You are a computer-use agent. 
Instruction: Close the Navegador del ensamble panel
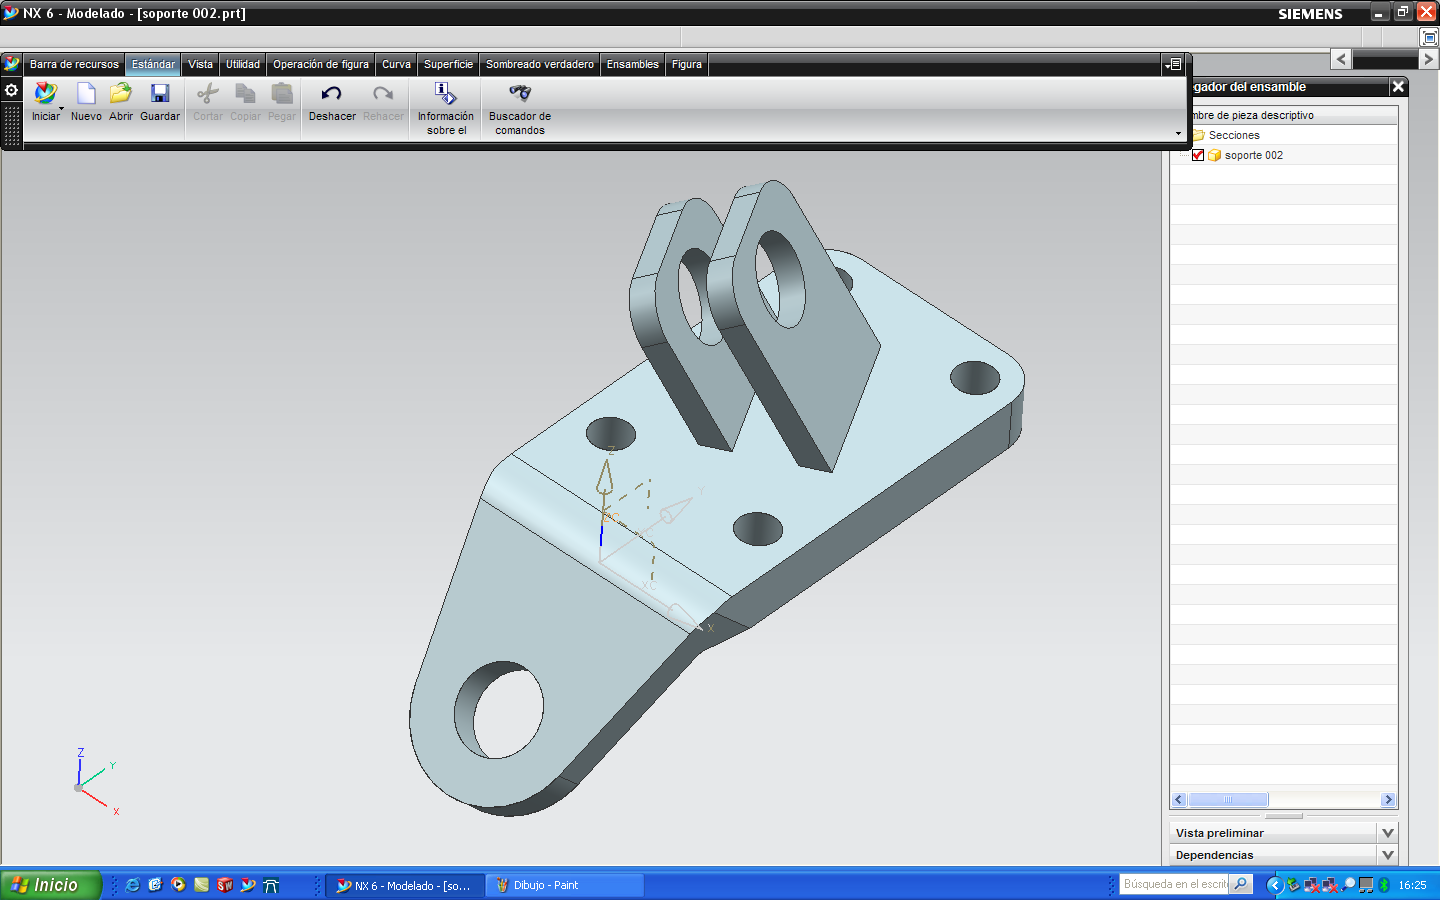(x=1398, y=87)
